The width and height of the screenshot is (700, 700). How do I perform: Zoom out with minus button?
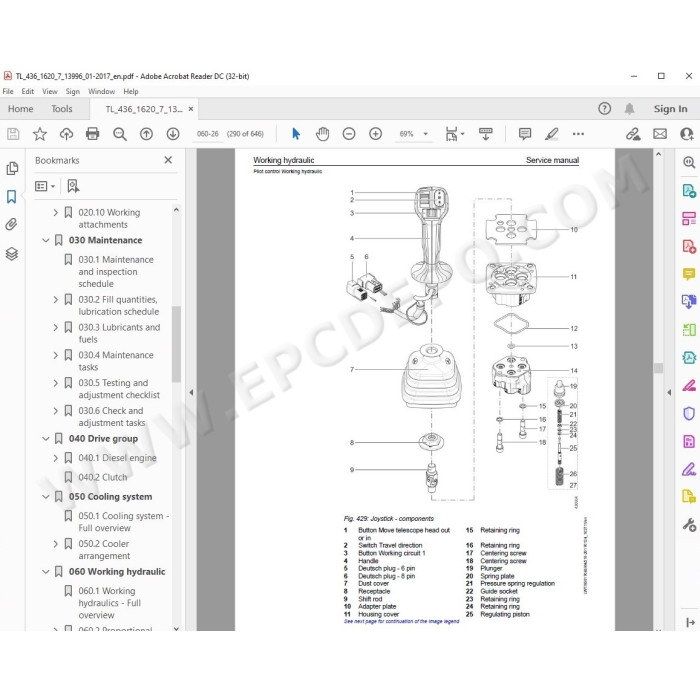[349, 134]
